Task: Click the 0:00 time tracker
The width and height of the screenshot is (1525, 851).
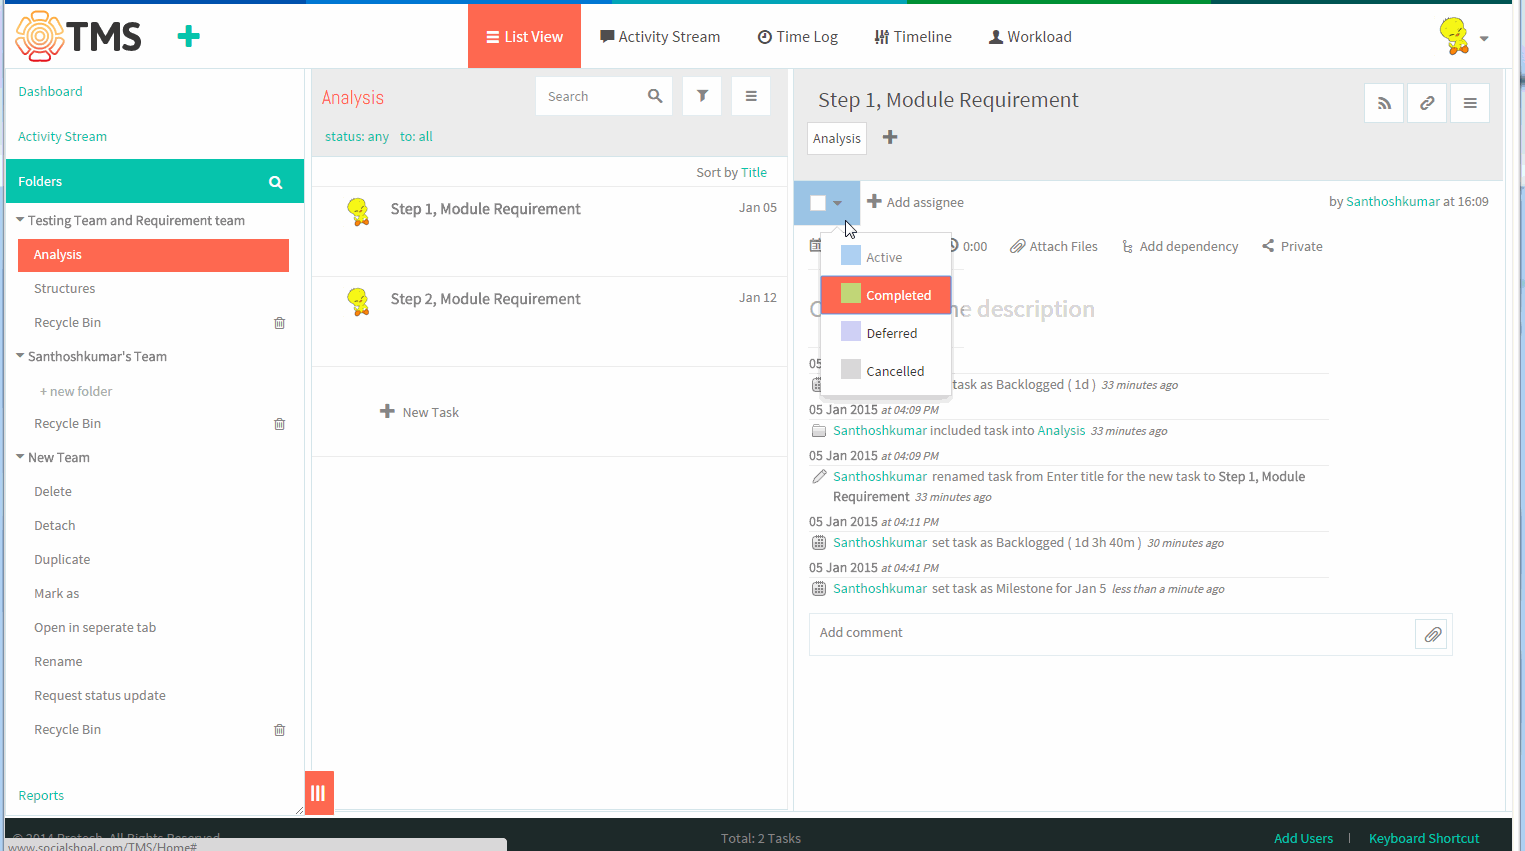Action: (x=969, y=246)
